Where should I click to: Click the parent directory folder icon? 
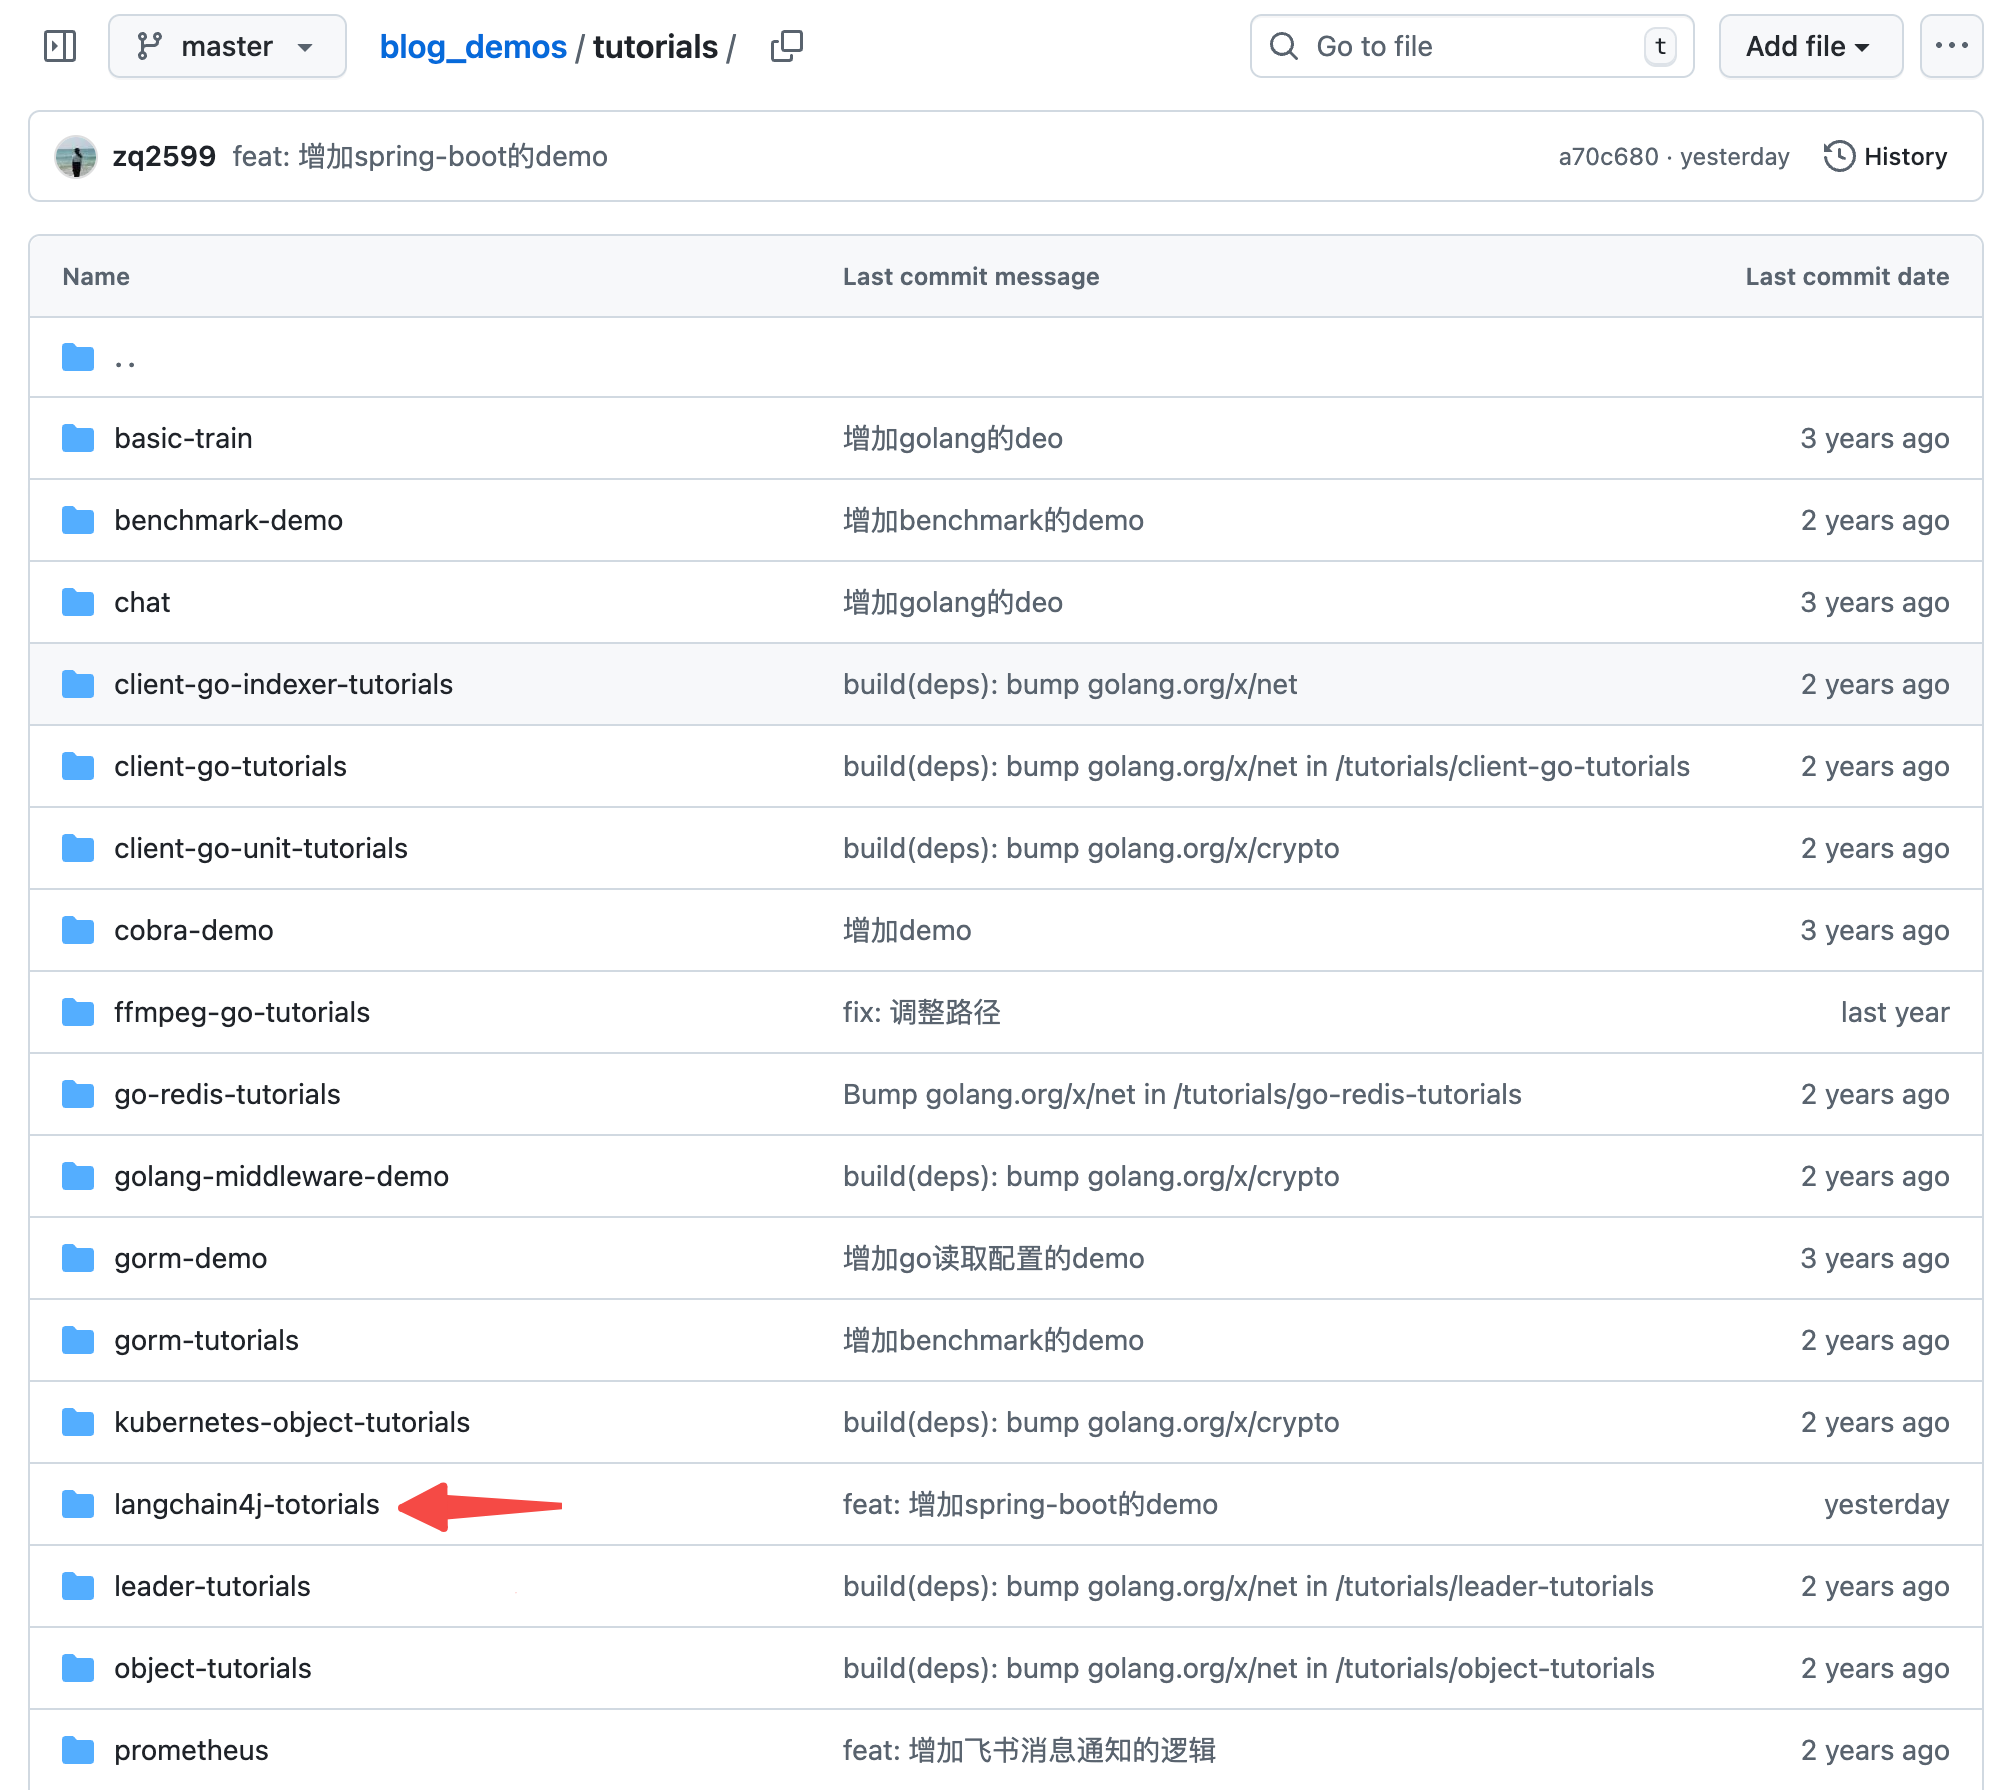[78, 358]
